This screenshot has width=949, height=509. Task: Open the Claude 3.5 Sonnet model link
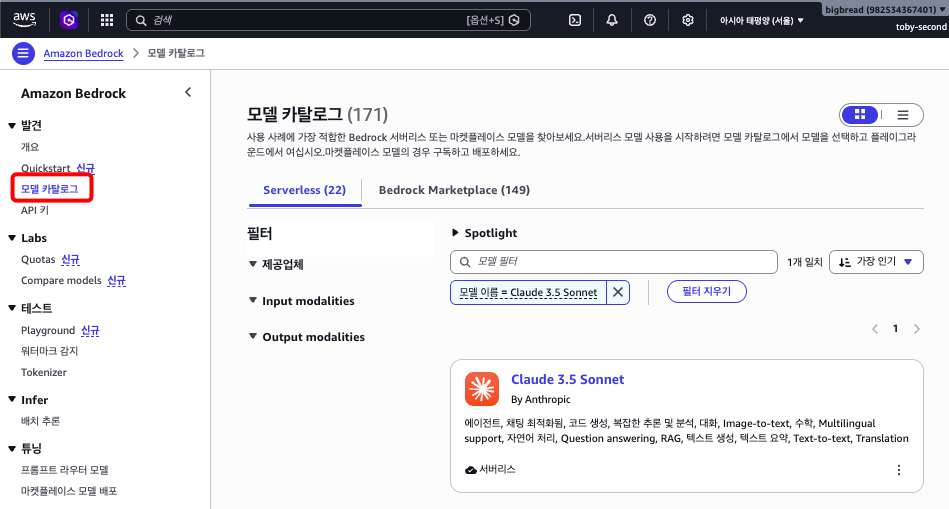click(x=567, y=379)
